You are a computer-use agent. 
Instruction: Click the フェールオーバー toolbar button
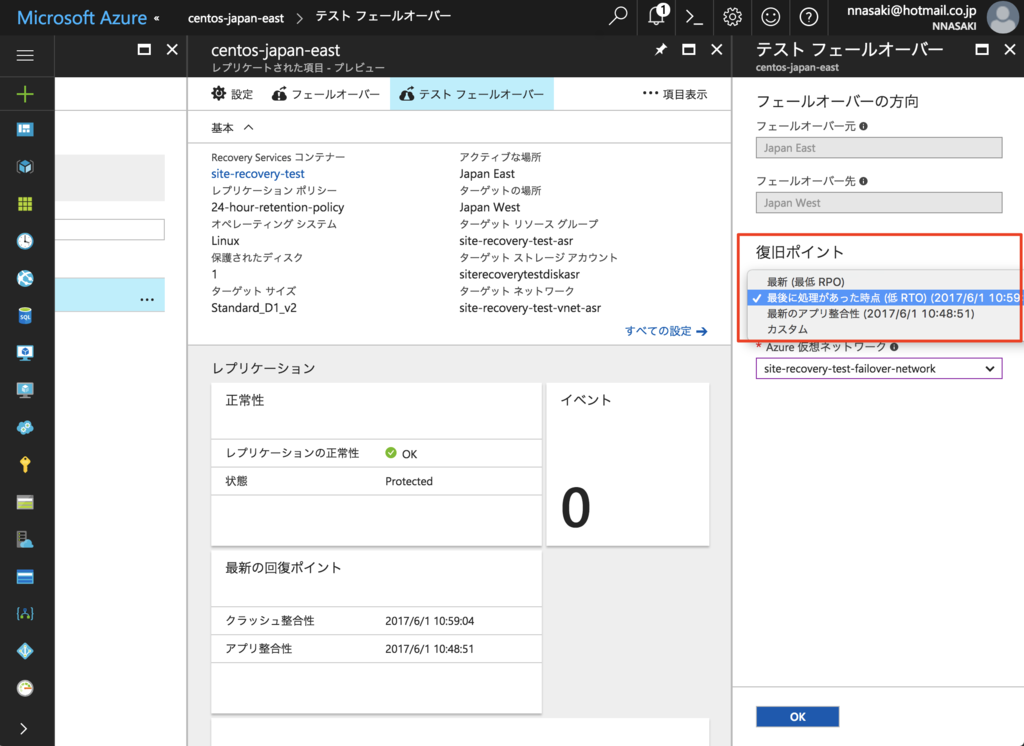[325, 94]
